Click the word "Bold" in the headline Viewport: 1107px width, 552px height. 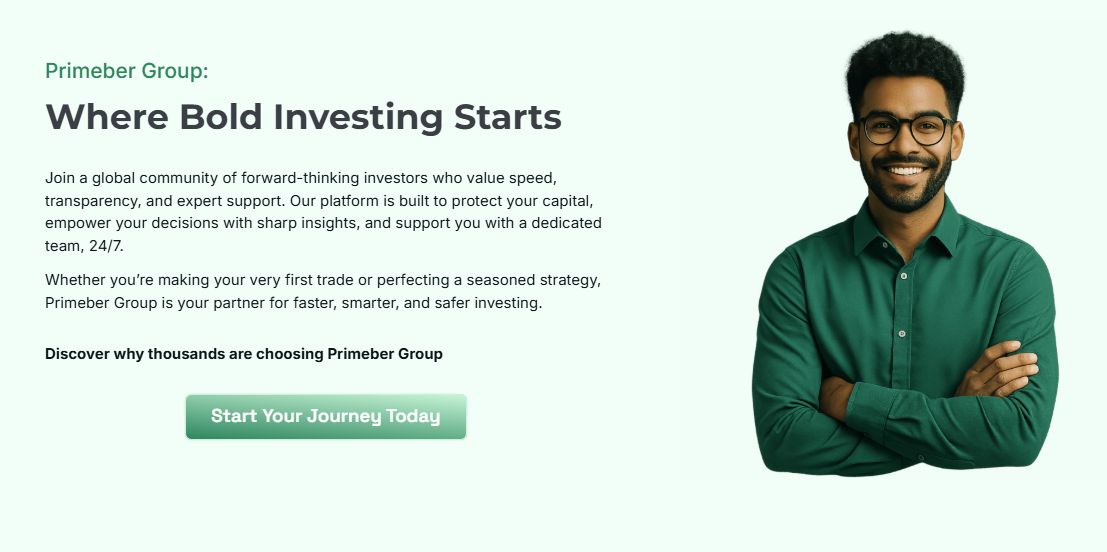pyautogui.click(x=220, y=117)
